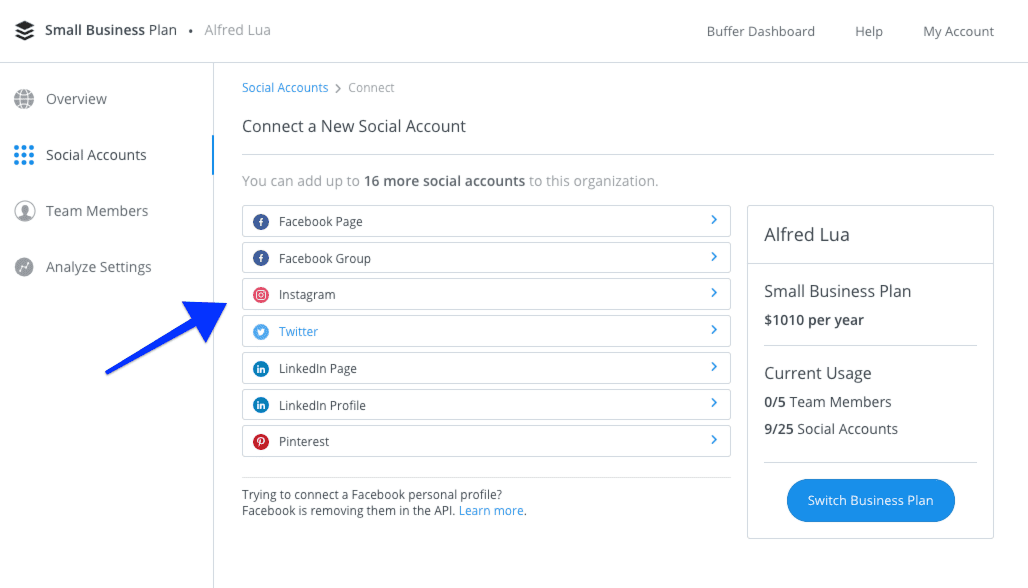
Task: Click the Analyze Settings chart icon
Action: click(24, 267)
